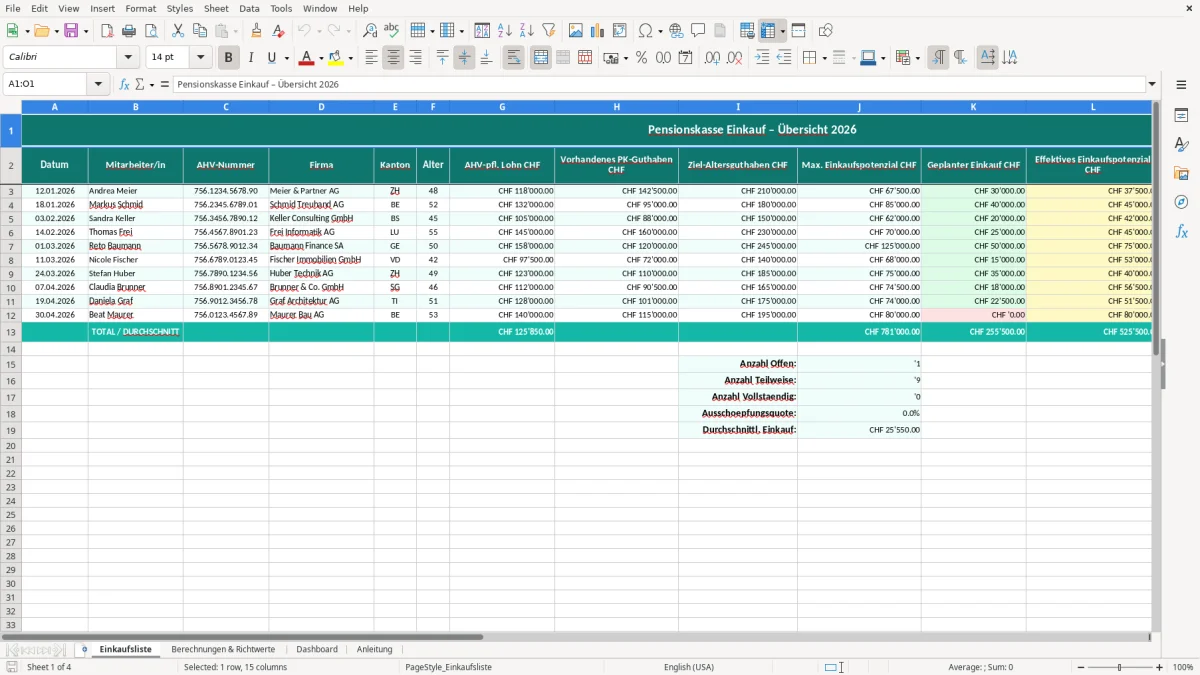Viewport: 1200px width, 675px height.
Task: Open the Sheet menu
Action: coord(216,8)
